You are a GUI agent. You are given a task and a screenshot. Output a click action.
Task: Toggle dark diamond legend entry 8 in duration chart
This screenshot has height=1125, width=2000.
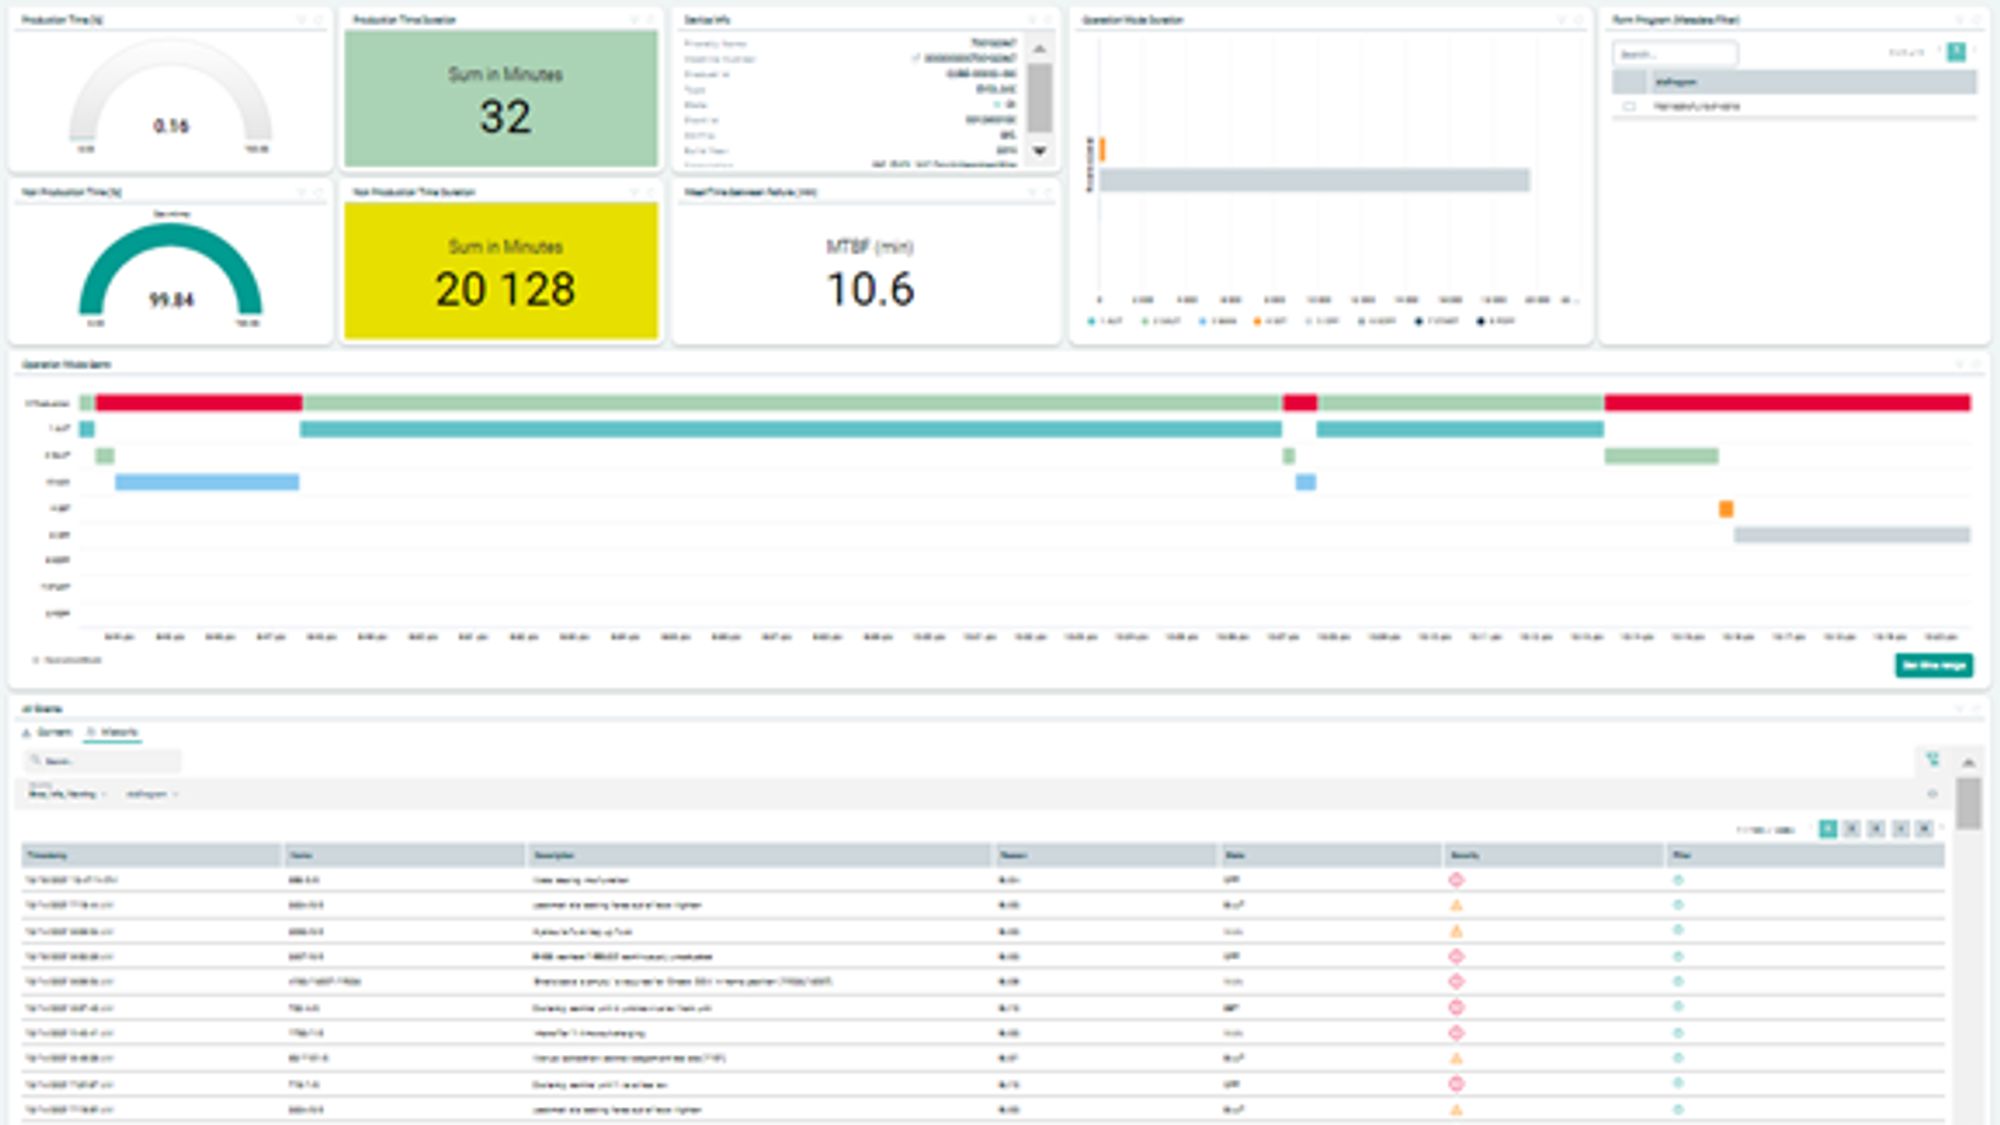(x=1495, y=321)
